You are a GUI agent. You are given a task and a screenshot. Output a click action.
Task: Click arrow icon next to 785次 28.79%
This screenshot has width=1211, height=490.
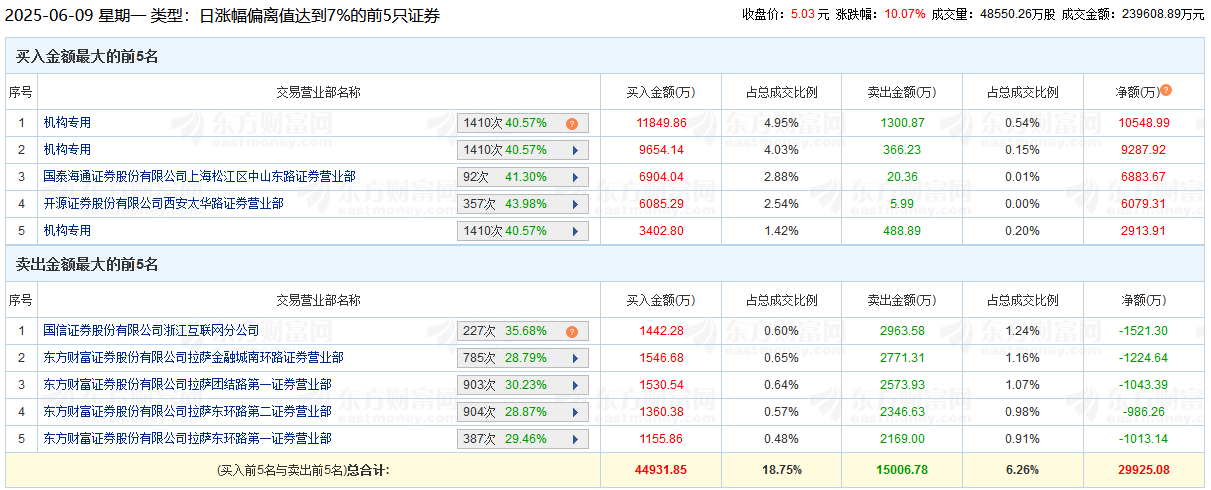pyautogui.click(x=574, y=358)
